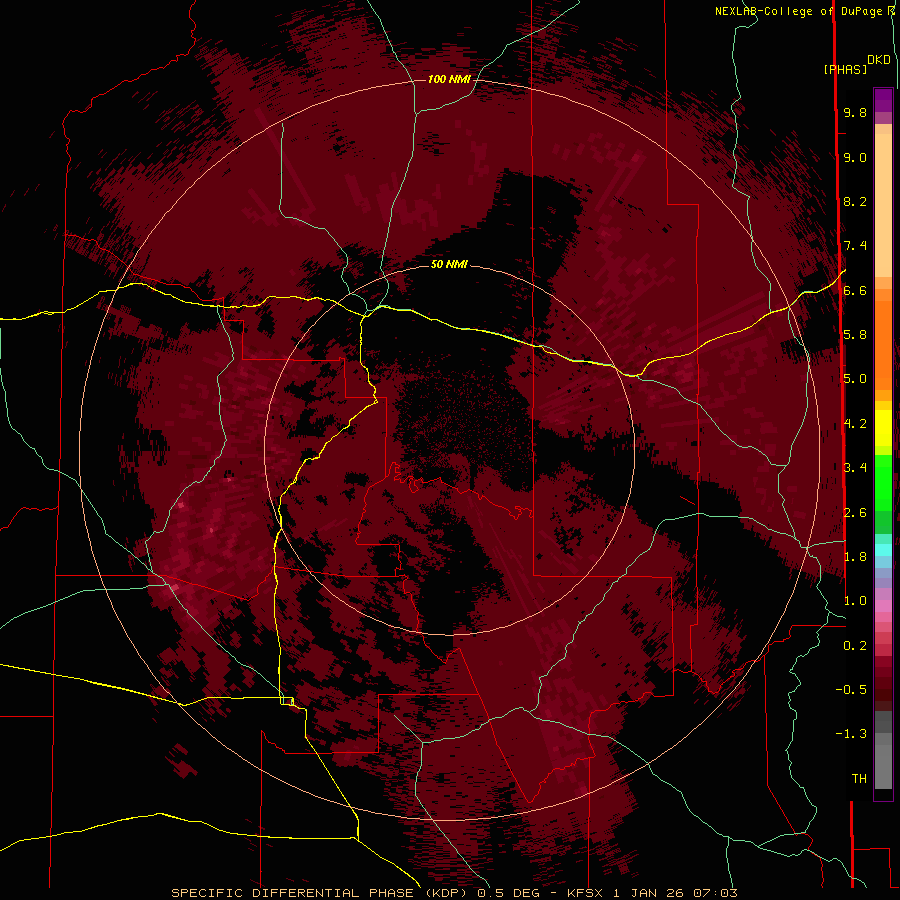The width and height of the screenshot is (900, 900).
Task: Click the purple segment atop the color scale
Action: point(883,100)
